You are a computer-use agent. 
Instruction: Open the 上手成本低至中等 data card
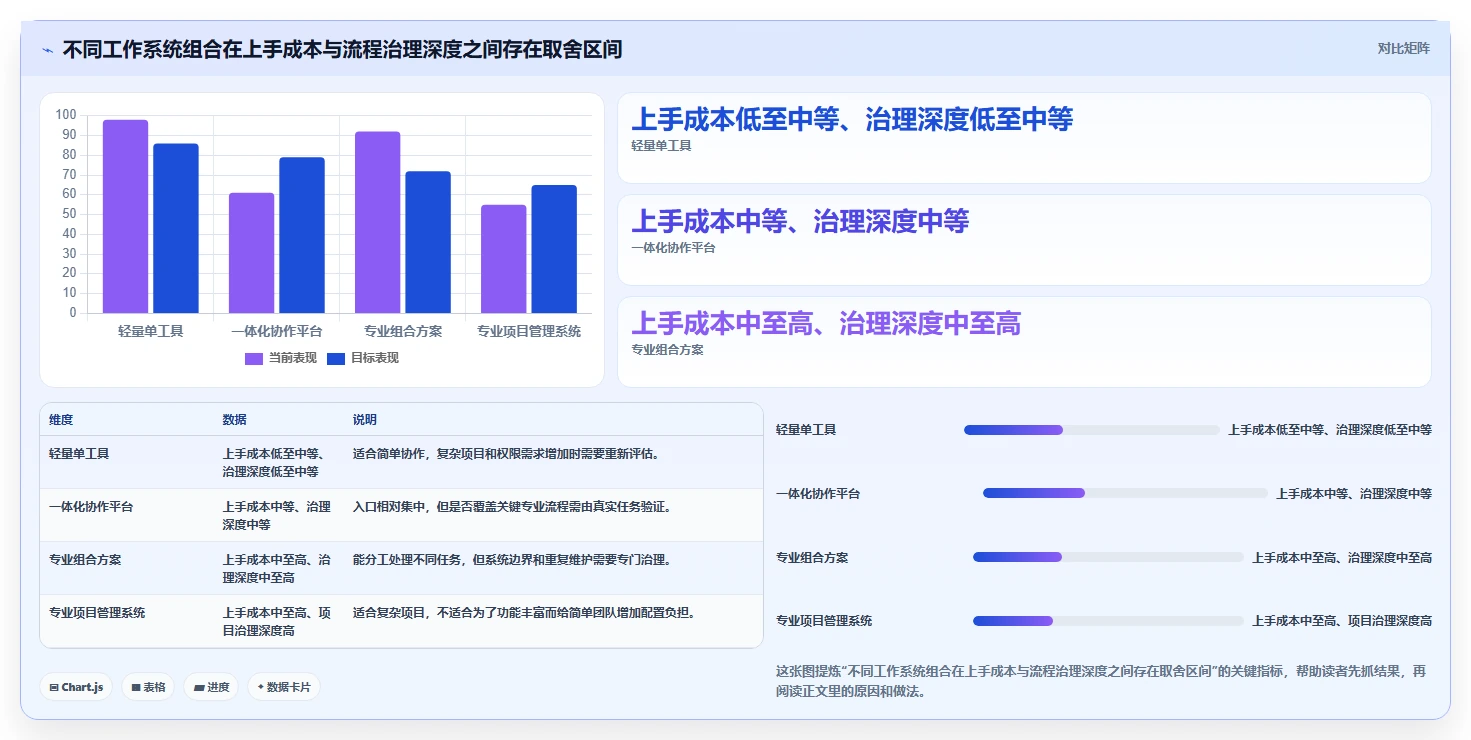pyautogui.click(x=1024, y=138)
